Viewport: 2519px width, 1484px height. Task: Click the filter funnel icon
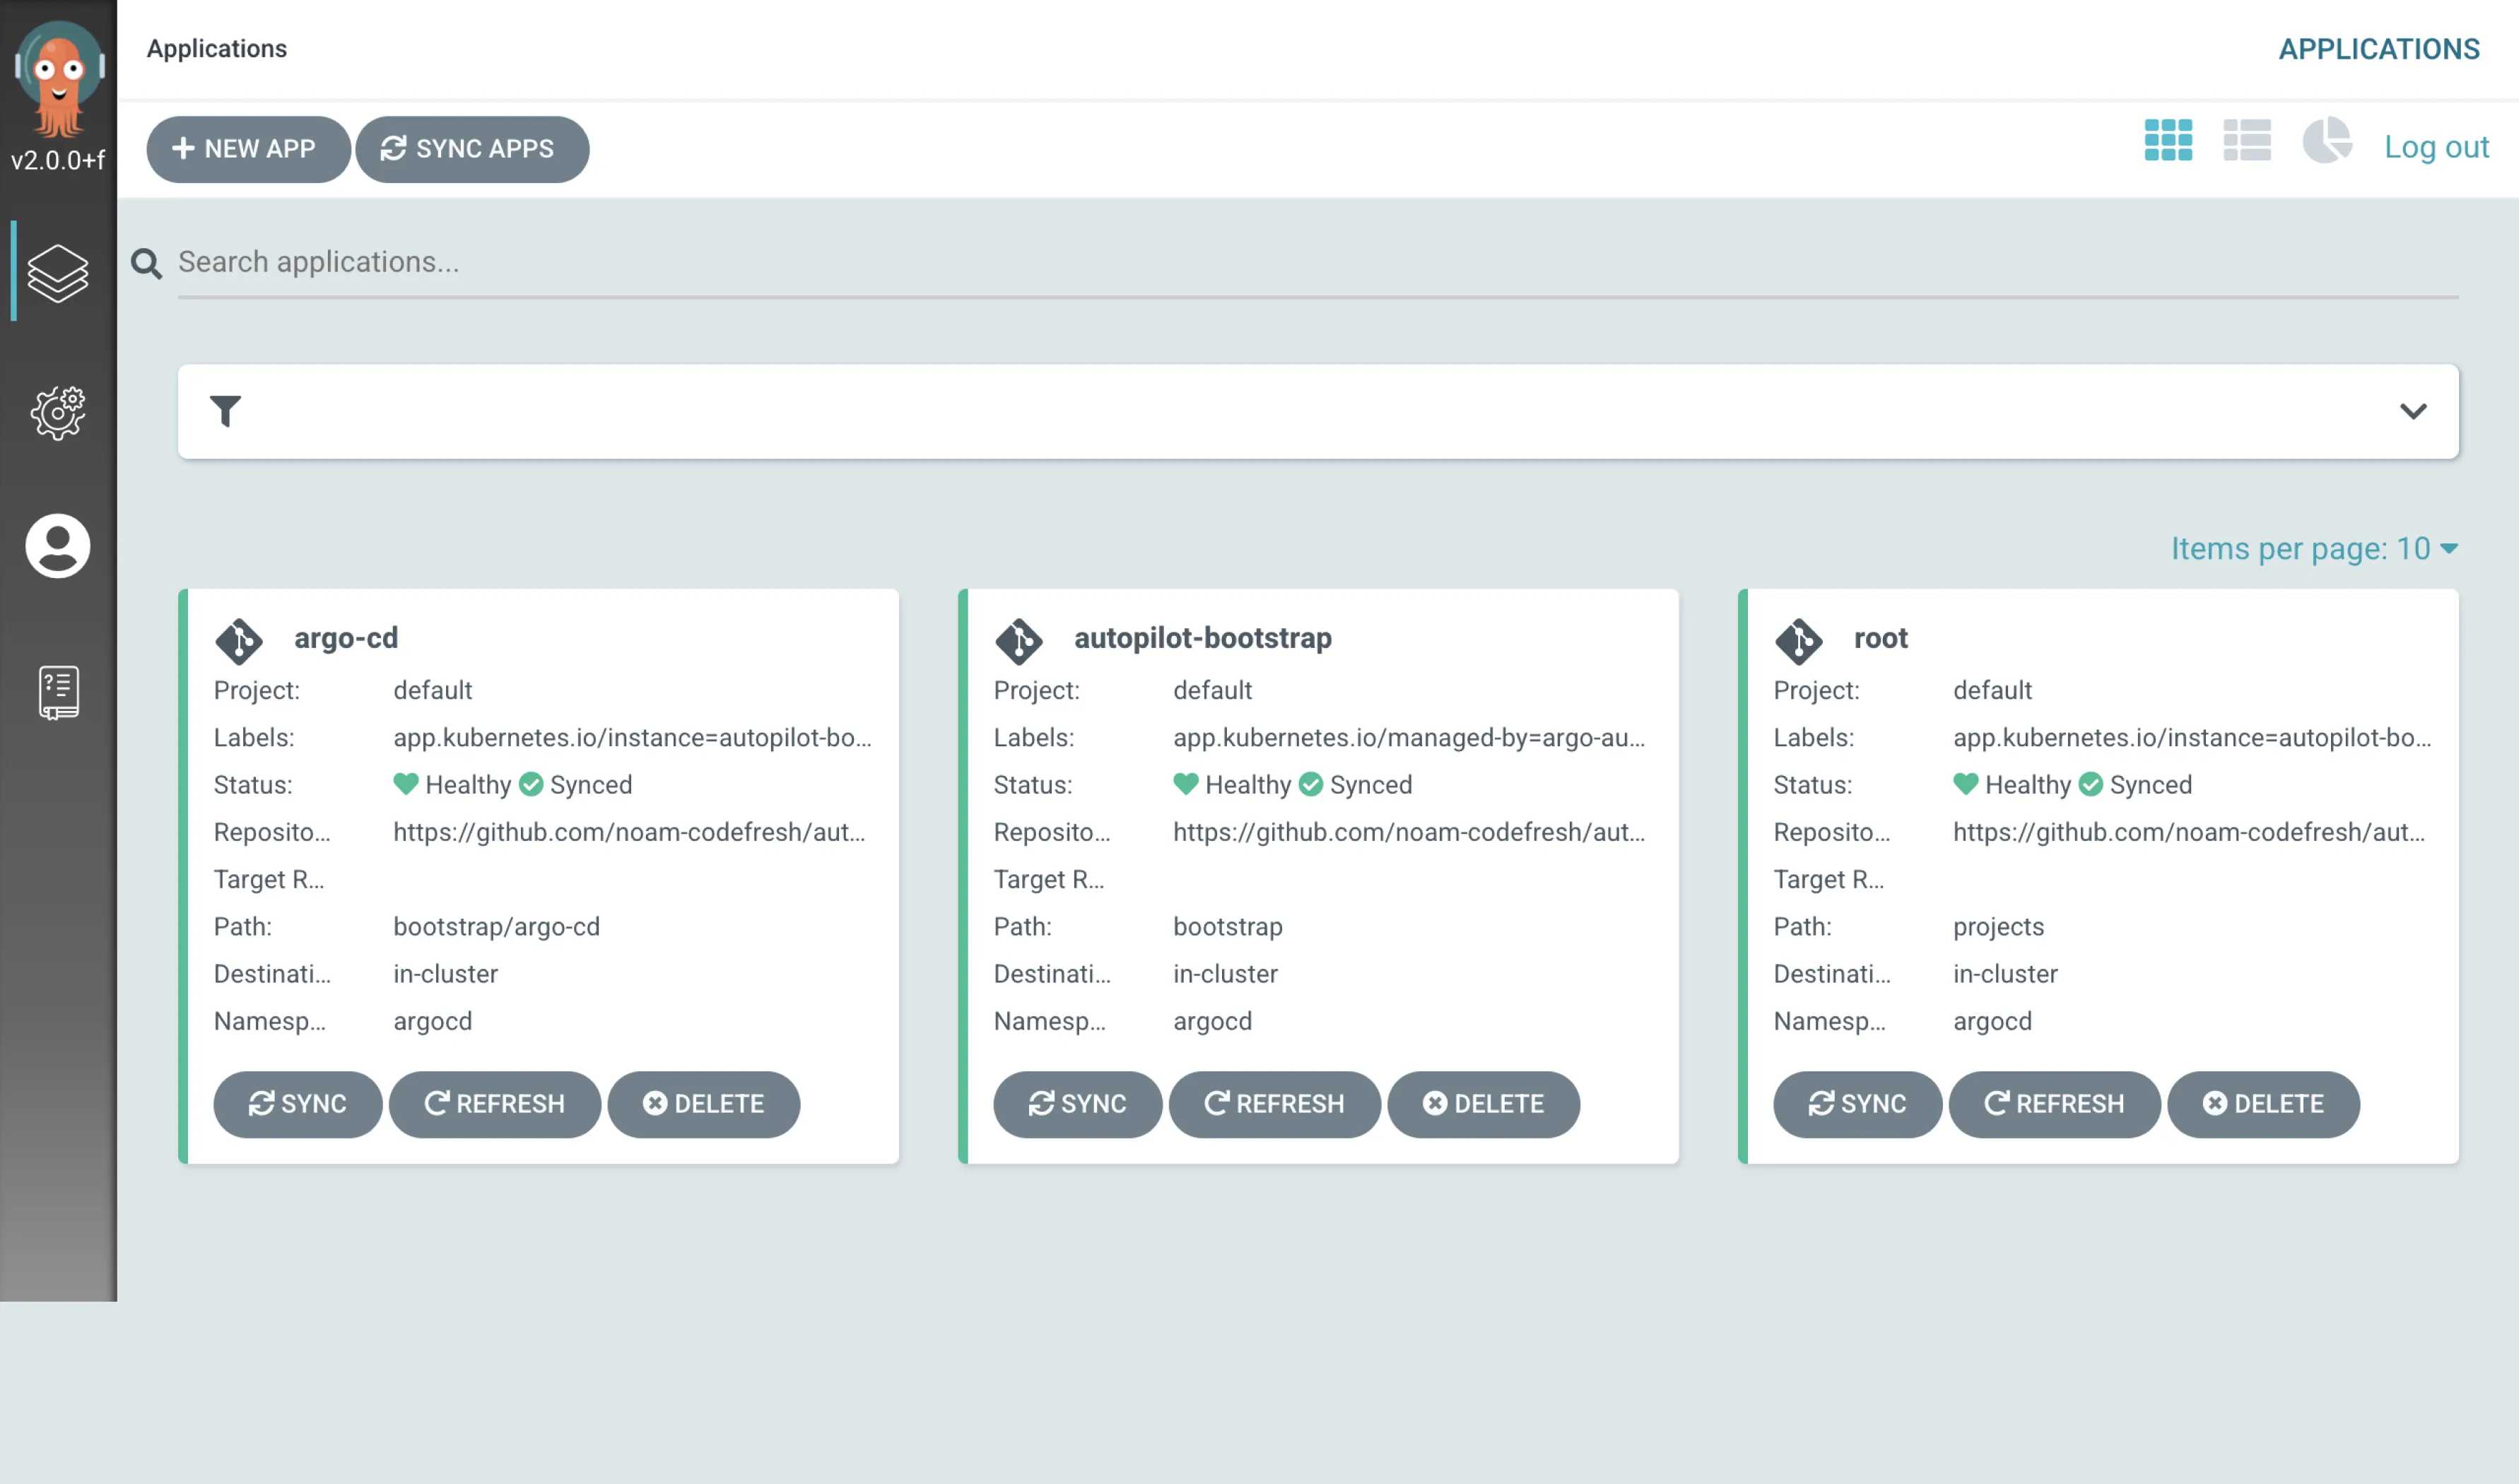[225, 411]
